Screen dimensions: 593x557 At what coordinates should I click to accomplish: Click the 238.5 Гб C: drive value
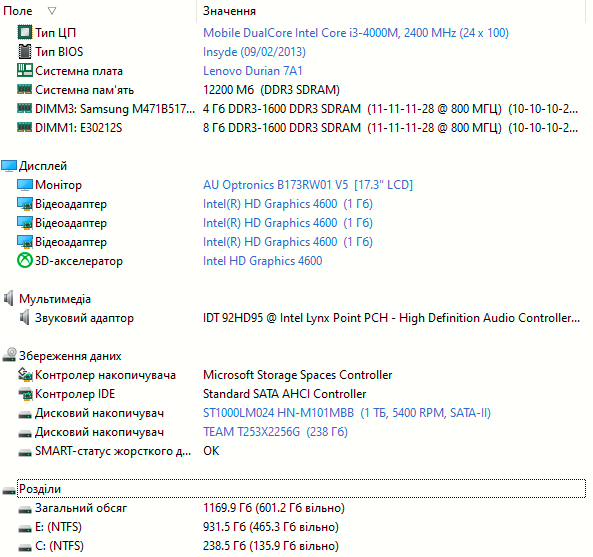(271, 546)
